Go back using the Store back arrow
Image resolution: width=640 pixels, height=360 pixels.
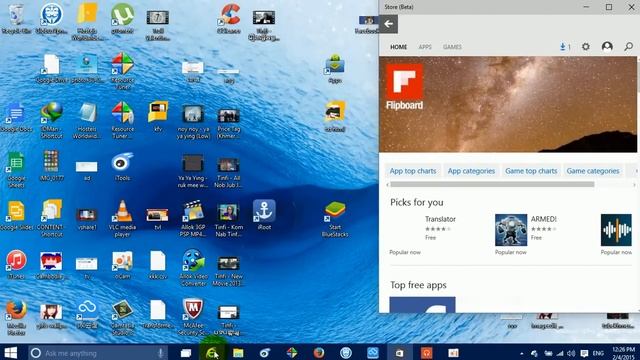(x=388, y=24)
